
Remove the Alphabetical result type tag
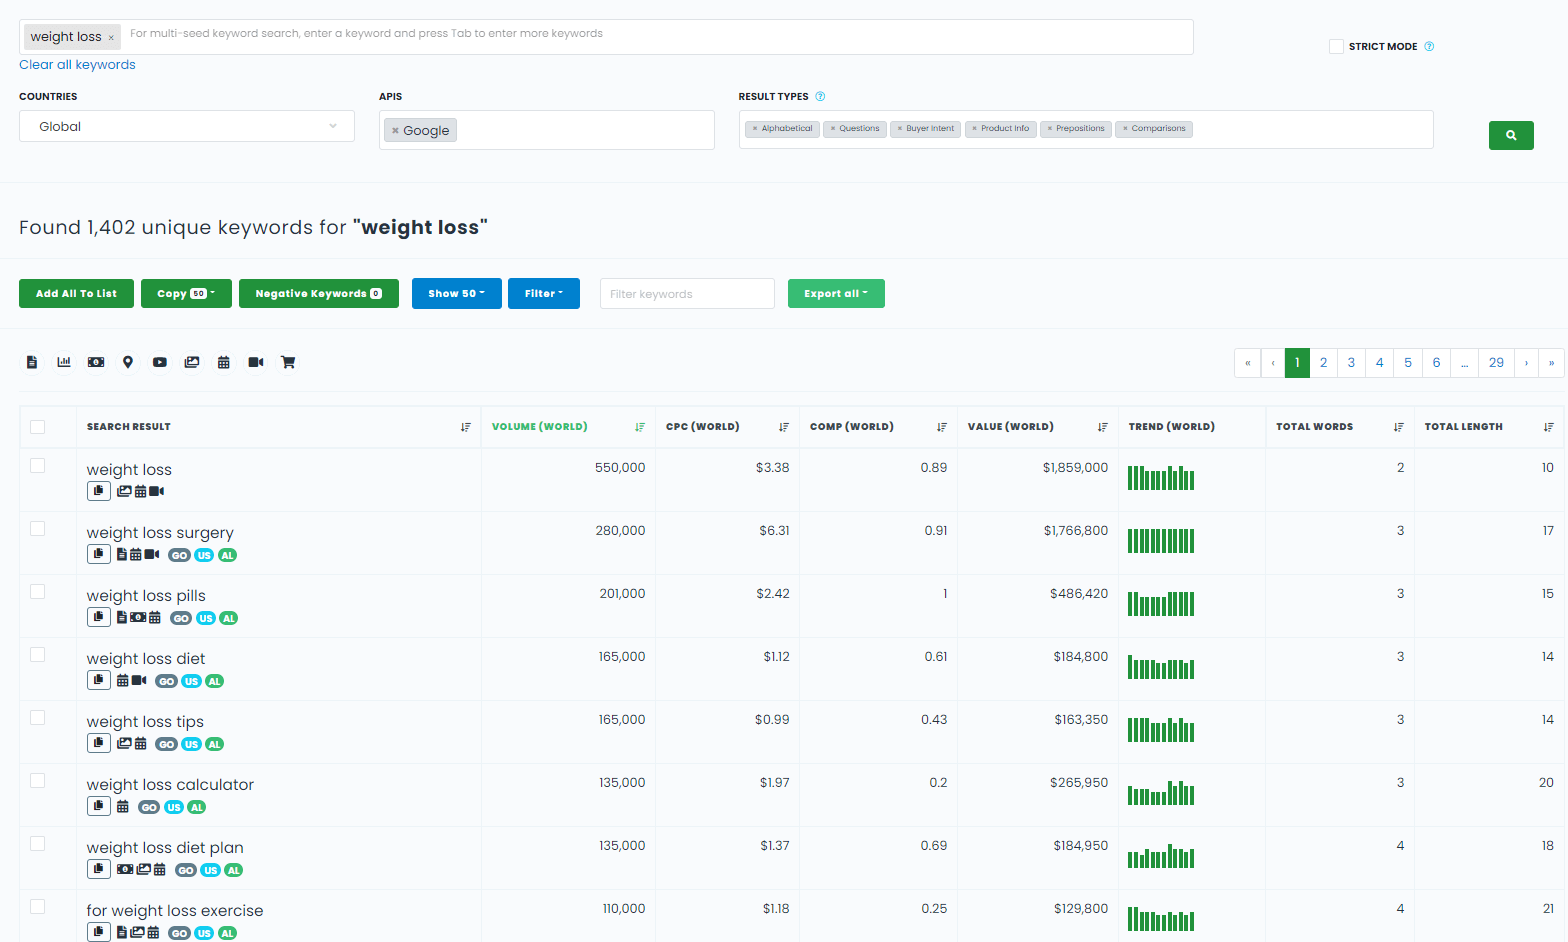755,128
